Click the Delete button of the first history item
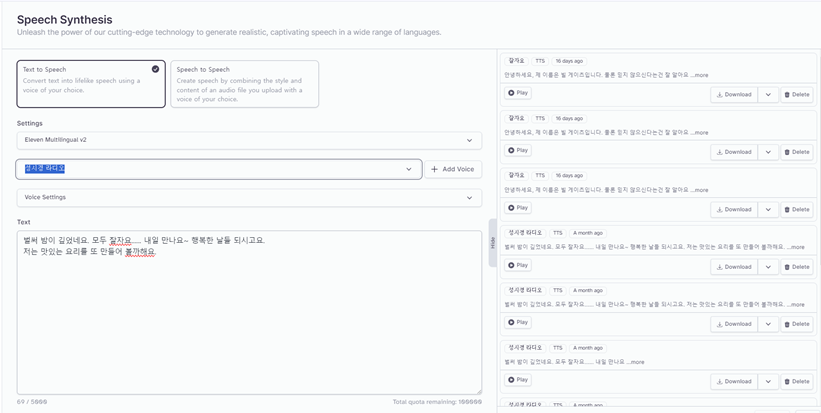The width and height of the screenshot is (821, 413). [x=796, y=95]
